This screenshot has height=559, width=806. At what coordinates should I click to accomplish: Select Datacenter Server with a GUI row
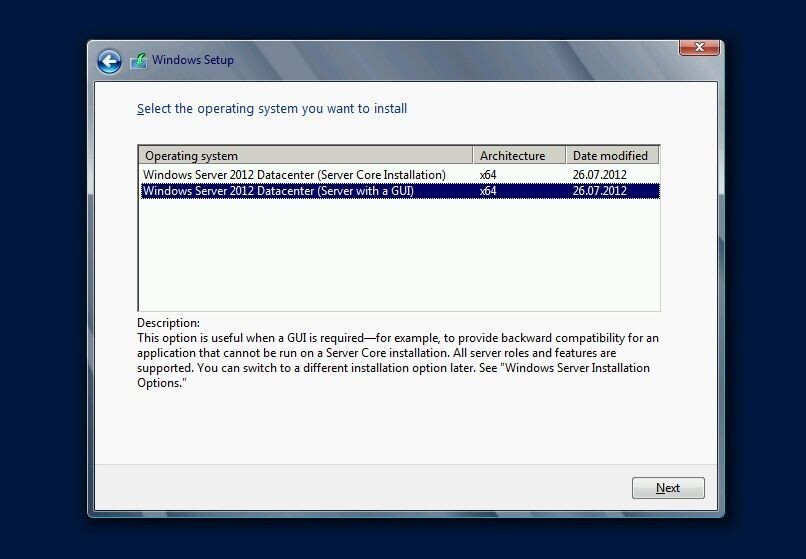400,191
